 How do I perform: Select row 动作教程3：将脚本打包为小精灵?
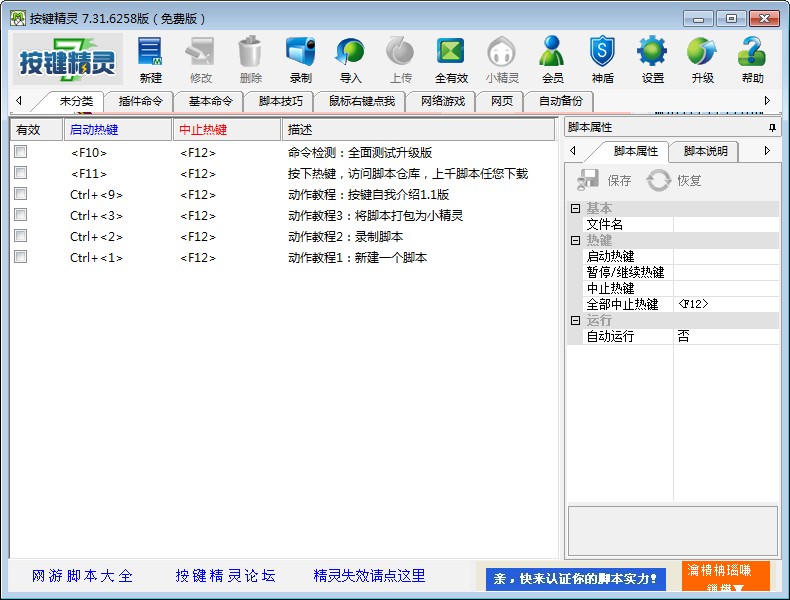coord(283,216)
